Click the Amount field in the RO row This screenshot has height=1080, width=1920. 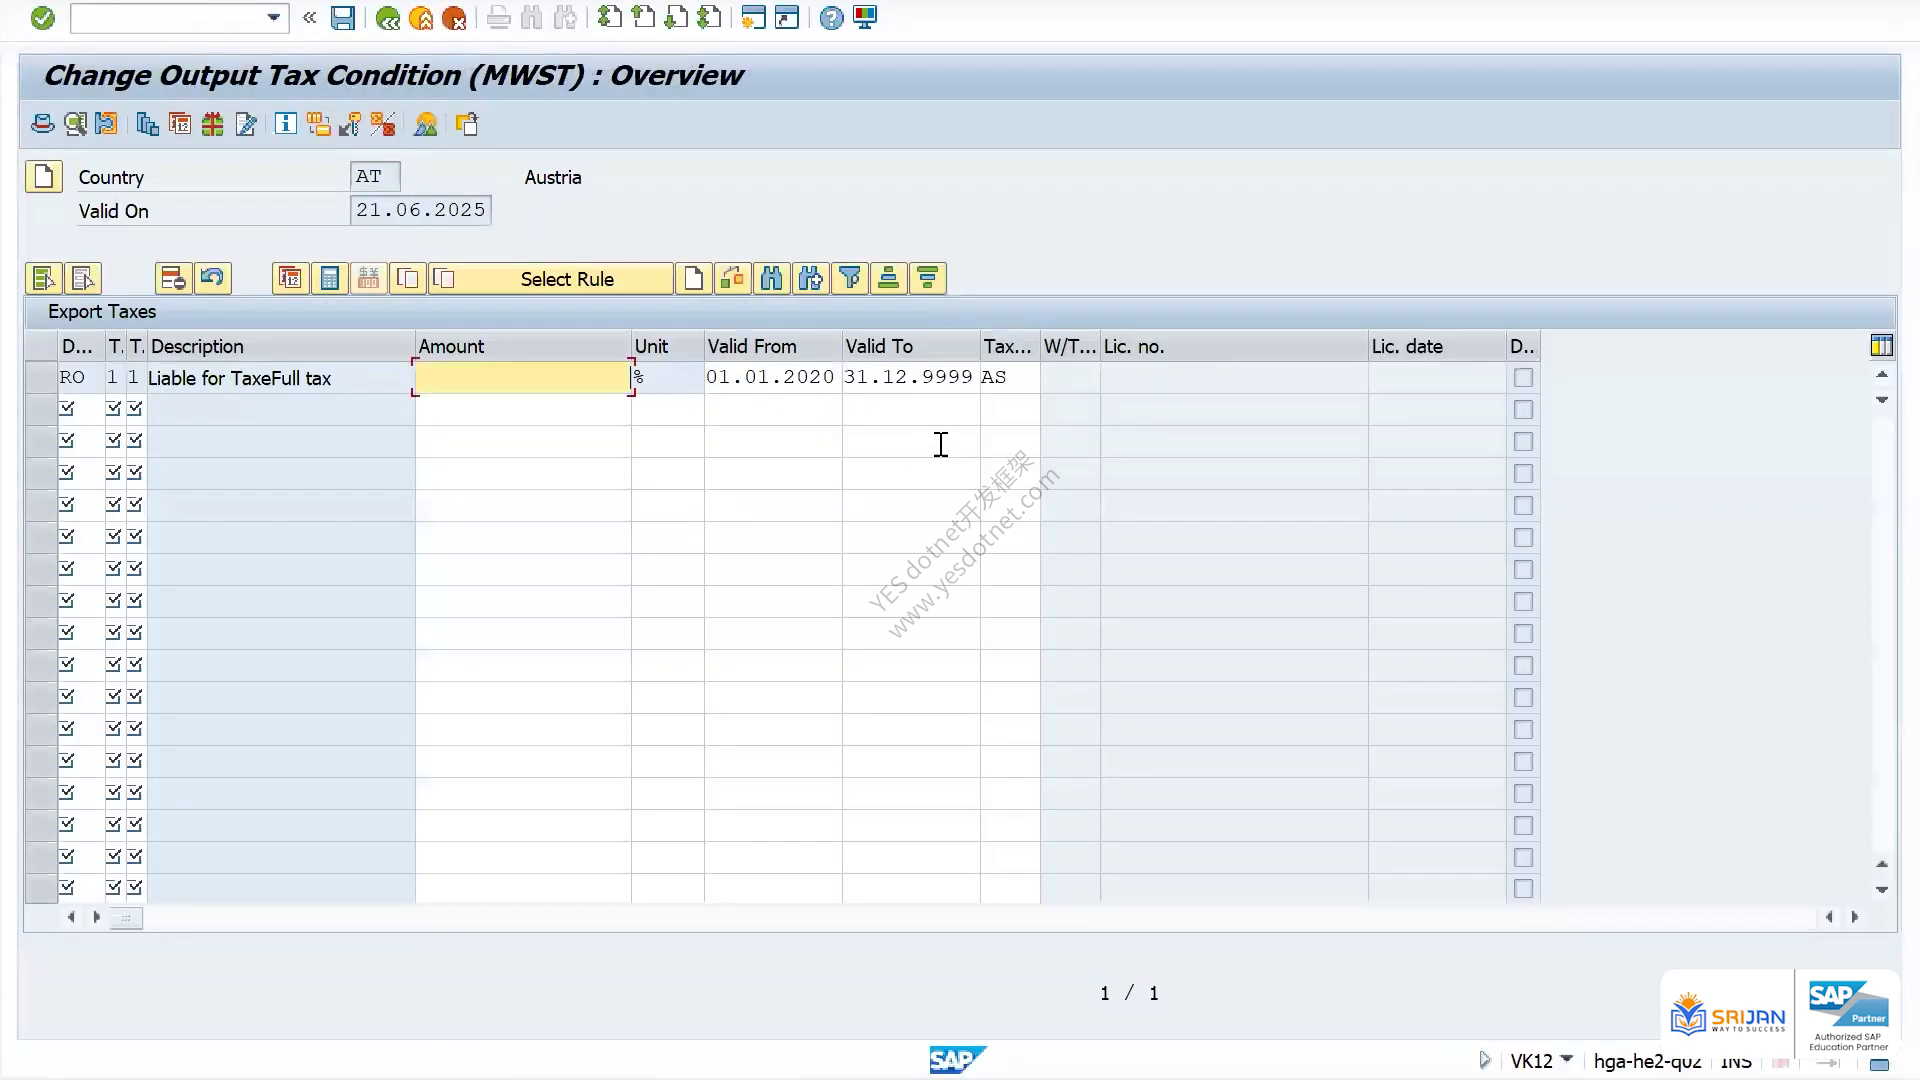[x=523, y=378]
